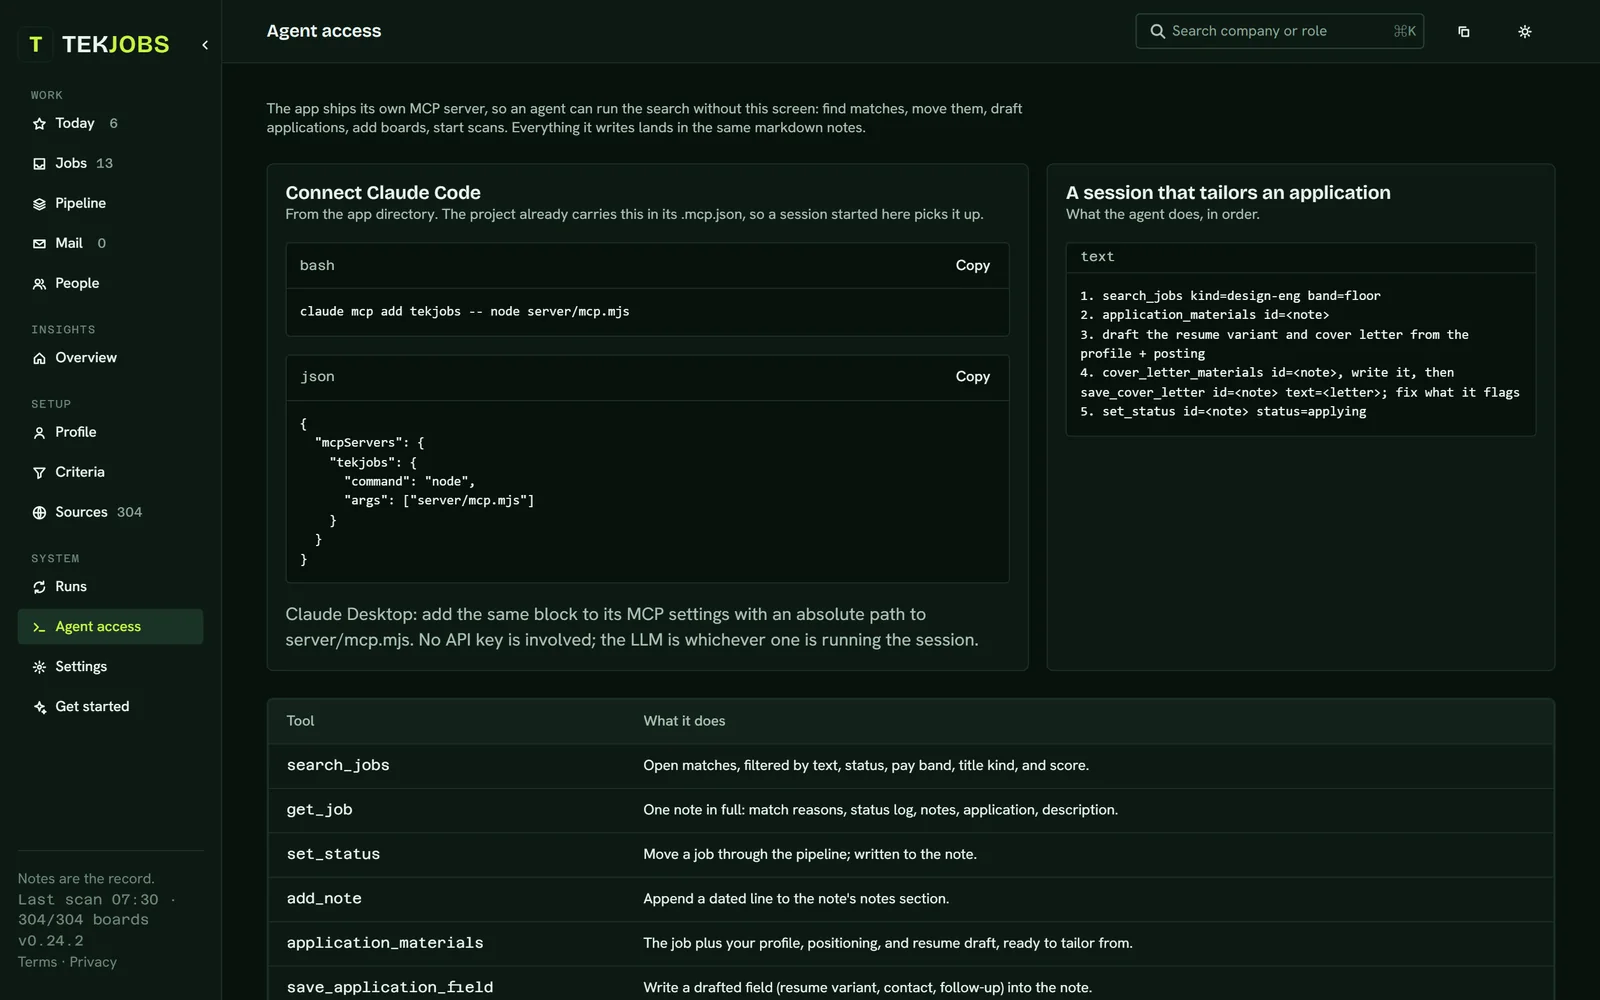The width and height of the screenshot is (1600, 1000).
Task: Copy the json config block
Action: click(972, 376)
